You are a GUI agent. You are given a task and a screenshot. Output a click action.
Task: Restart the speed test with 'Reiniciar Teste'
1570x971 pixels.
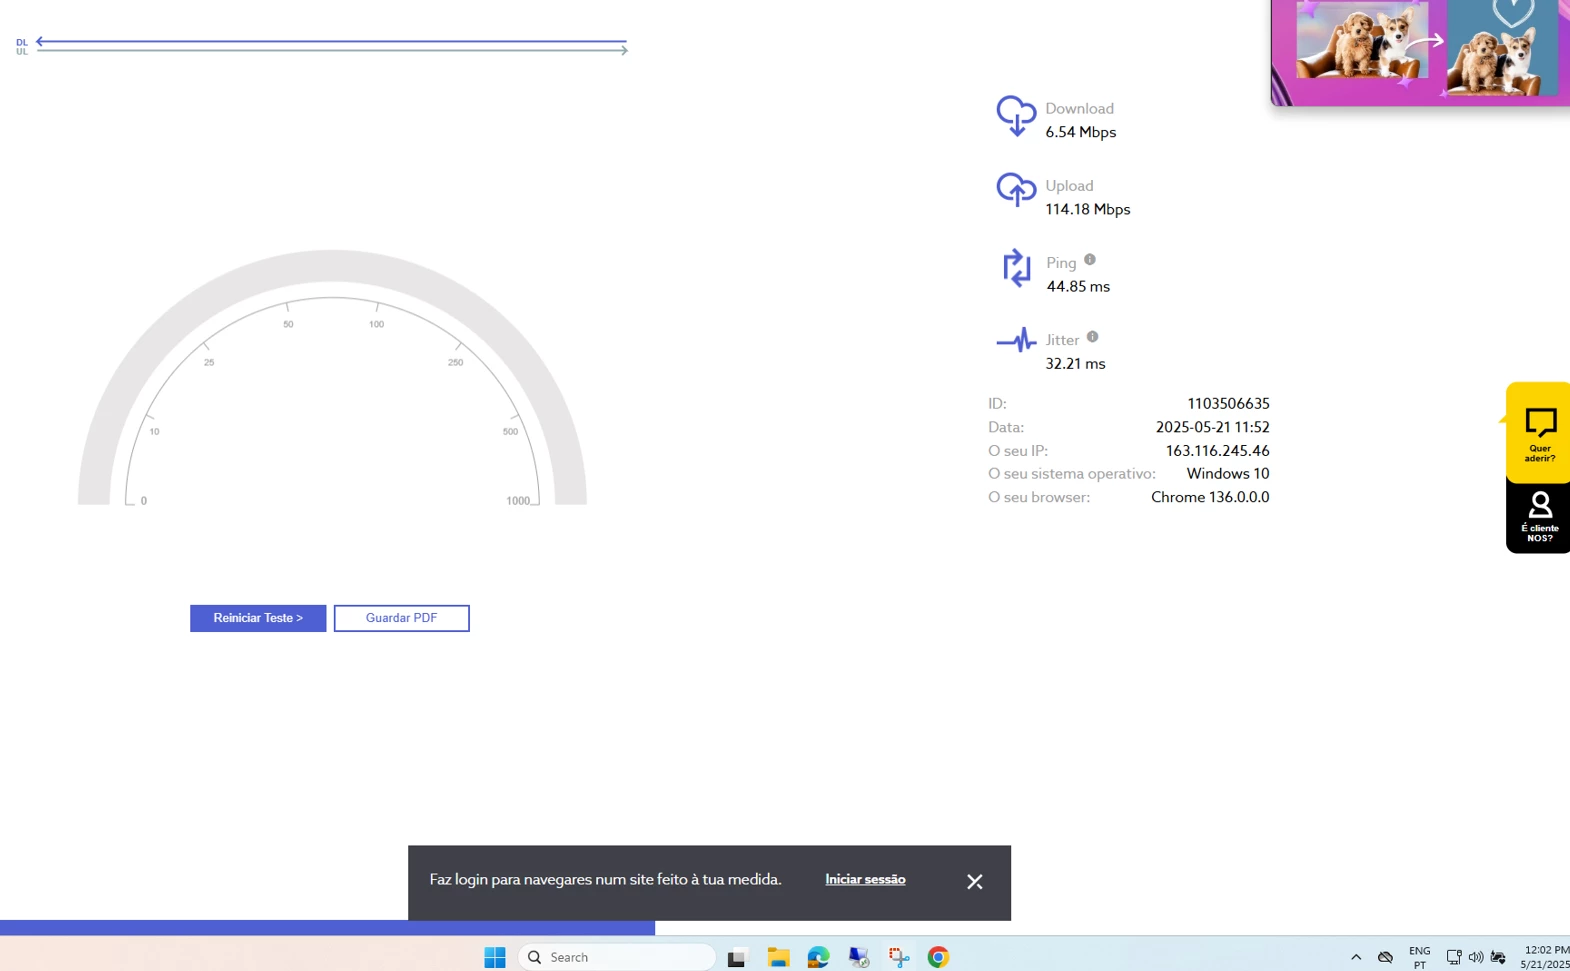pyautogui.click(x=258, y=618)
